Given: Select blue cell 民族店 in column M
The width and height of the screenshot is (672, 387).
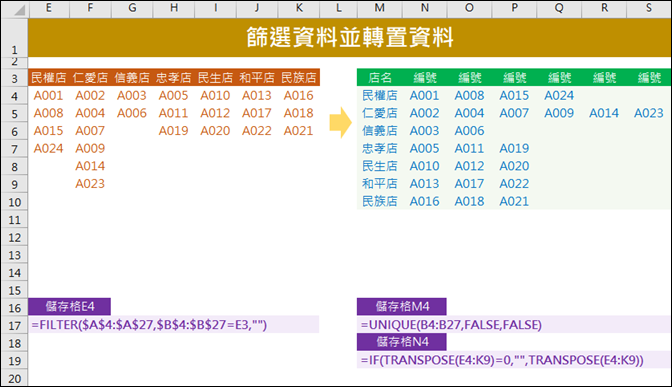Looking at the screenshot, I should point(380,201).
